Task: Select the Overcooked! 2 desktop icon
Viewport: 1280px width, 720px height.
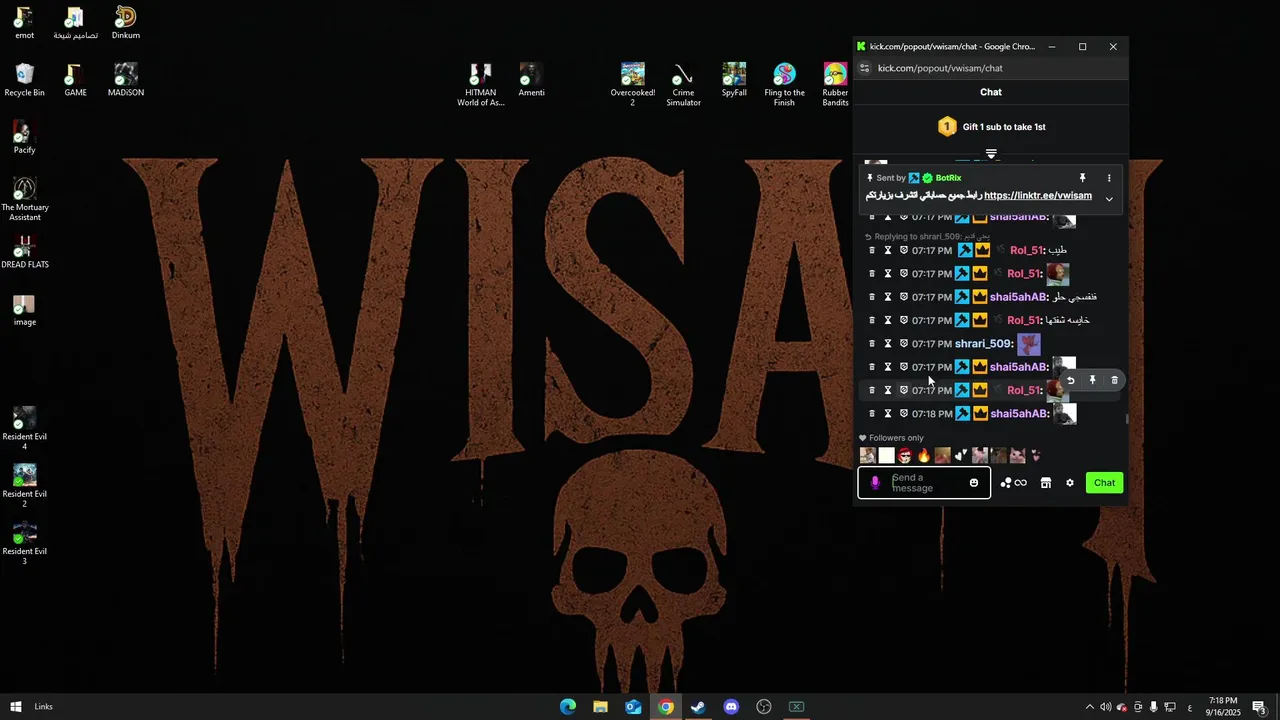Action: 633,85
